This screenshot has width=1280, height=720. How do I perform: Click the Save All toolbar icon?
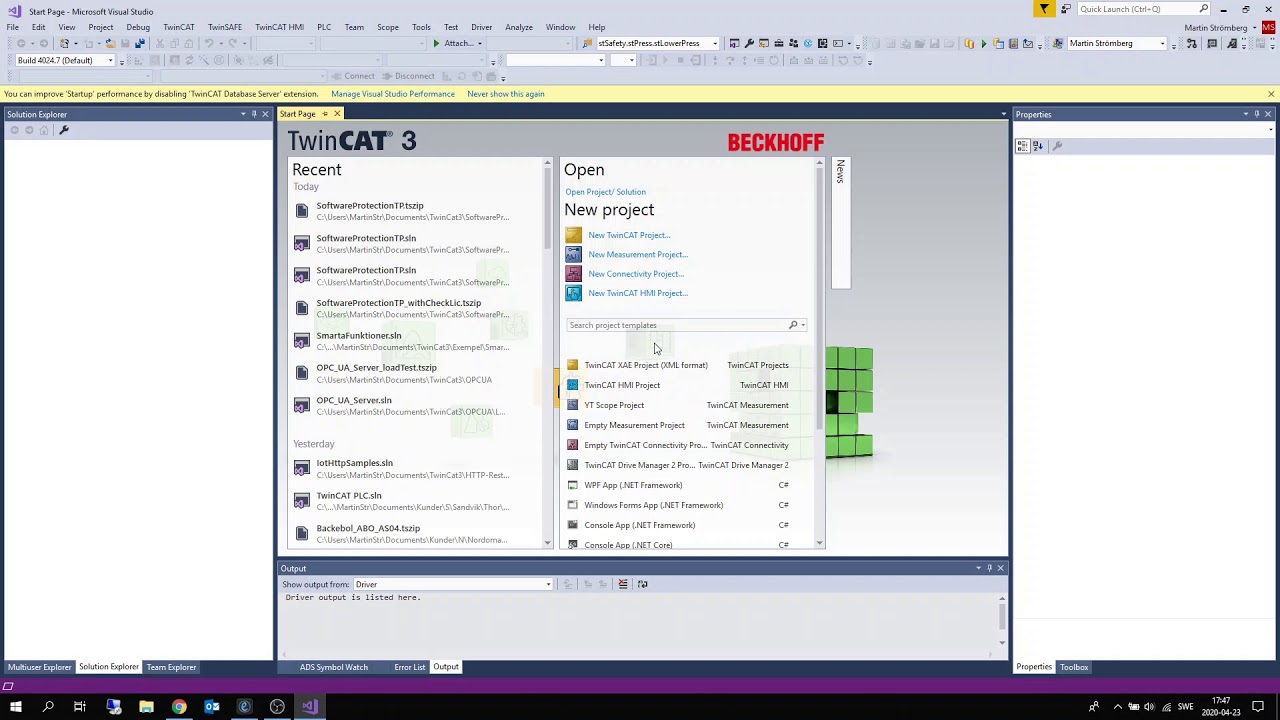140,43
